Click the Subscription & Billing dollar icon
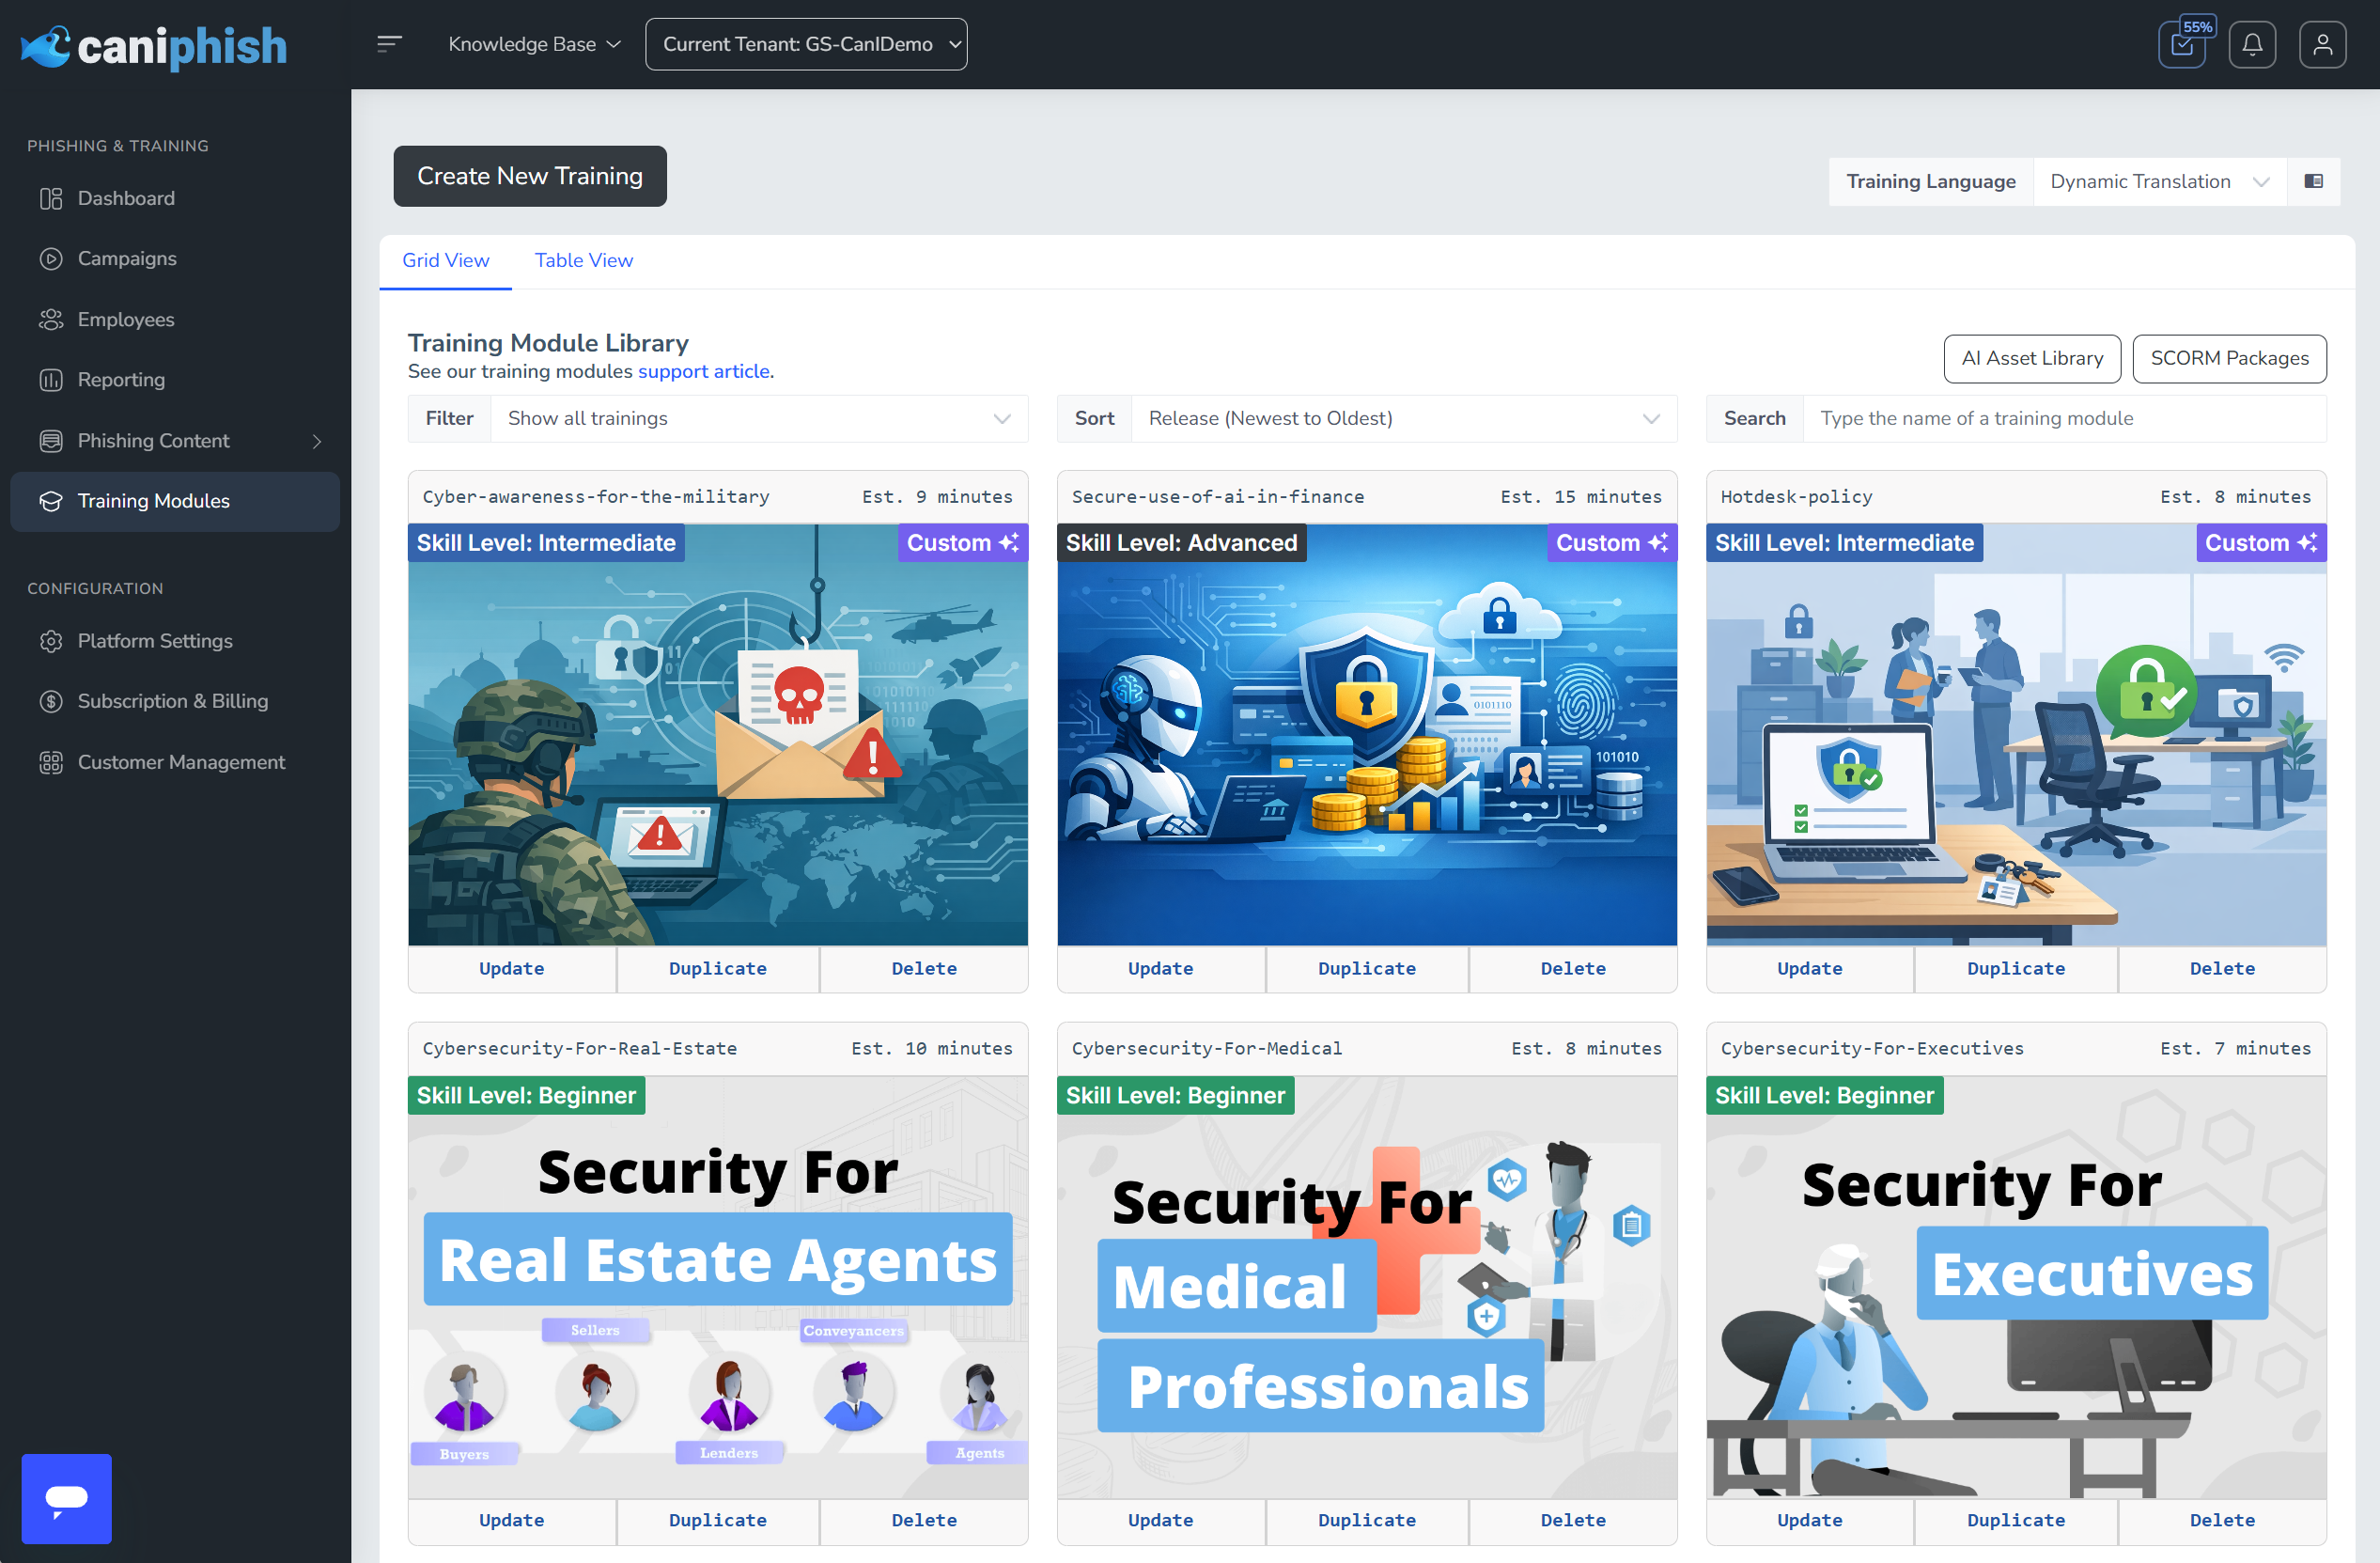This screenshot has width=2380, height=1563. [50, 701]
